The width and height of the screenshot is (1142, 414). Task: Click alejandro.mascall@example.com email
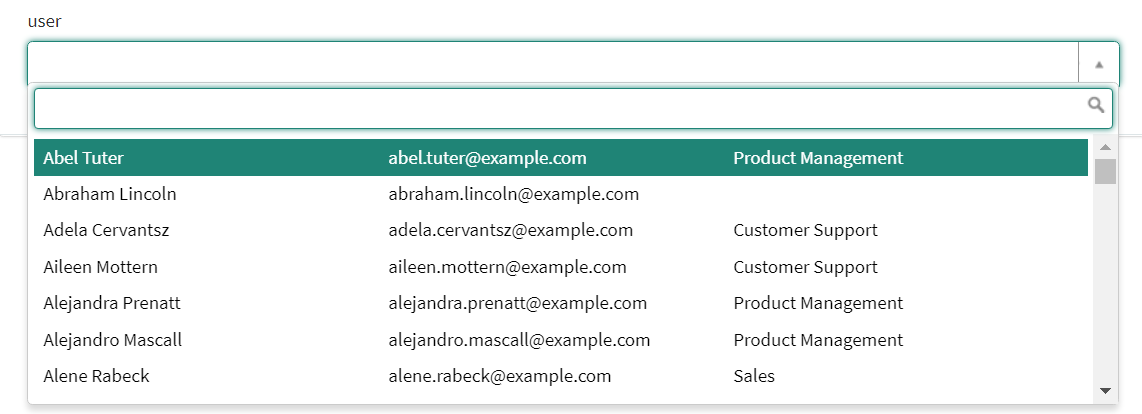[x=519, y=340]
